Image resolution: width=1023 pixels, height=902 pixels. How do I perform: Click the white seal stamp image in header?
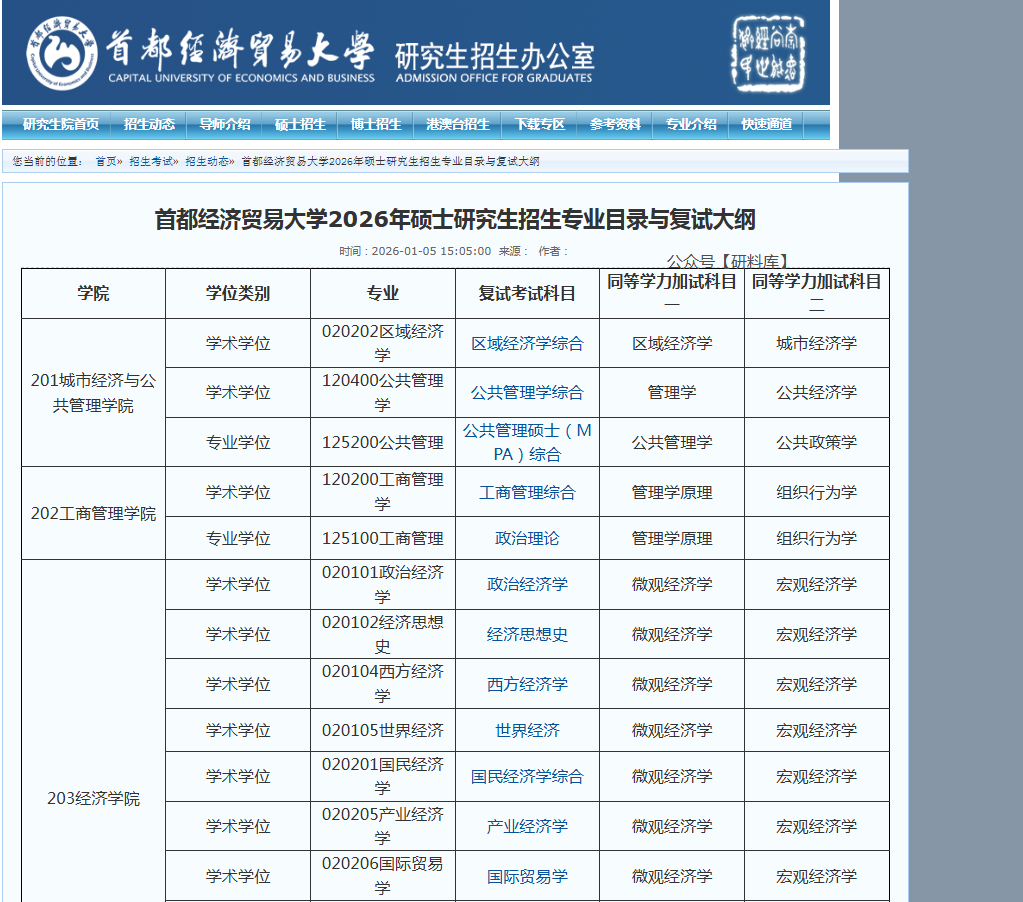pyautogui.click(x=769, y=52)
